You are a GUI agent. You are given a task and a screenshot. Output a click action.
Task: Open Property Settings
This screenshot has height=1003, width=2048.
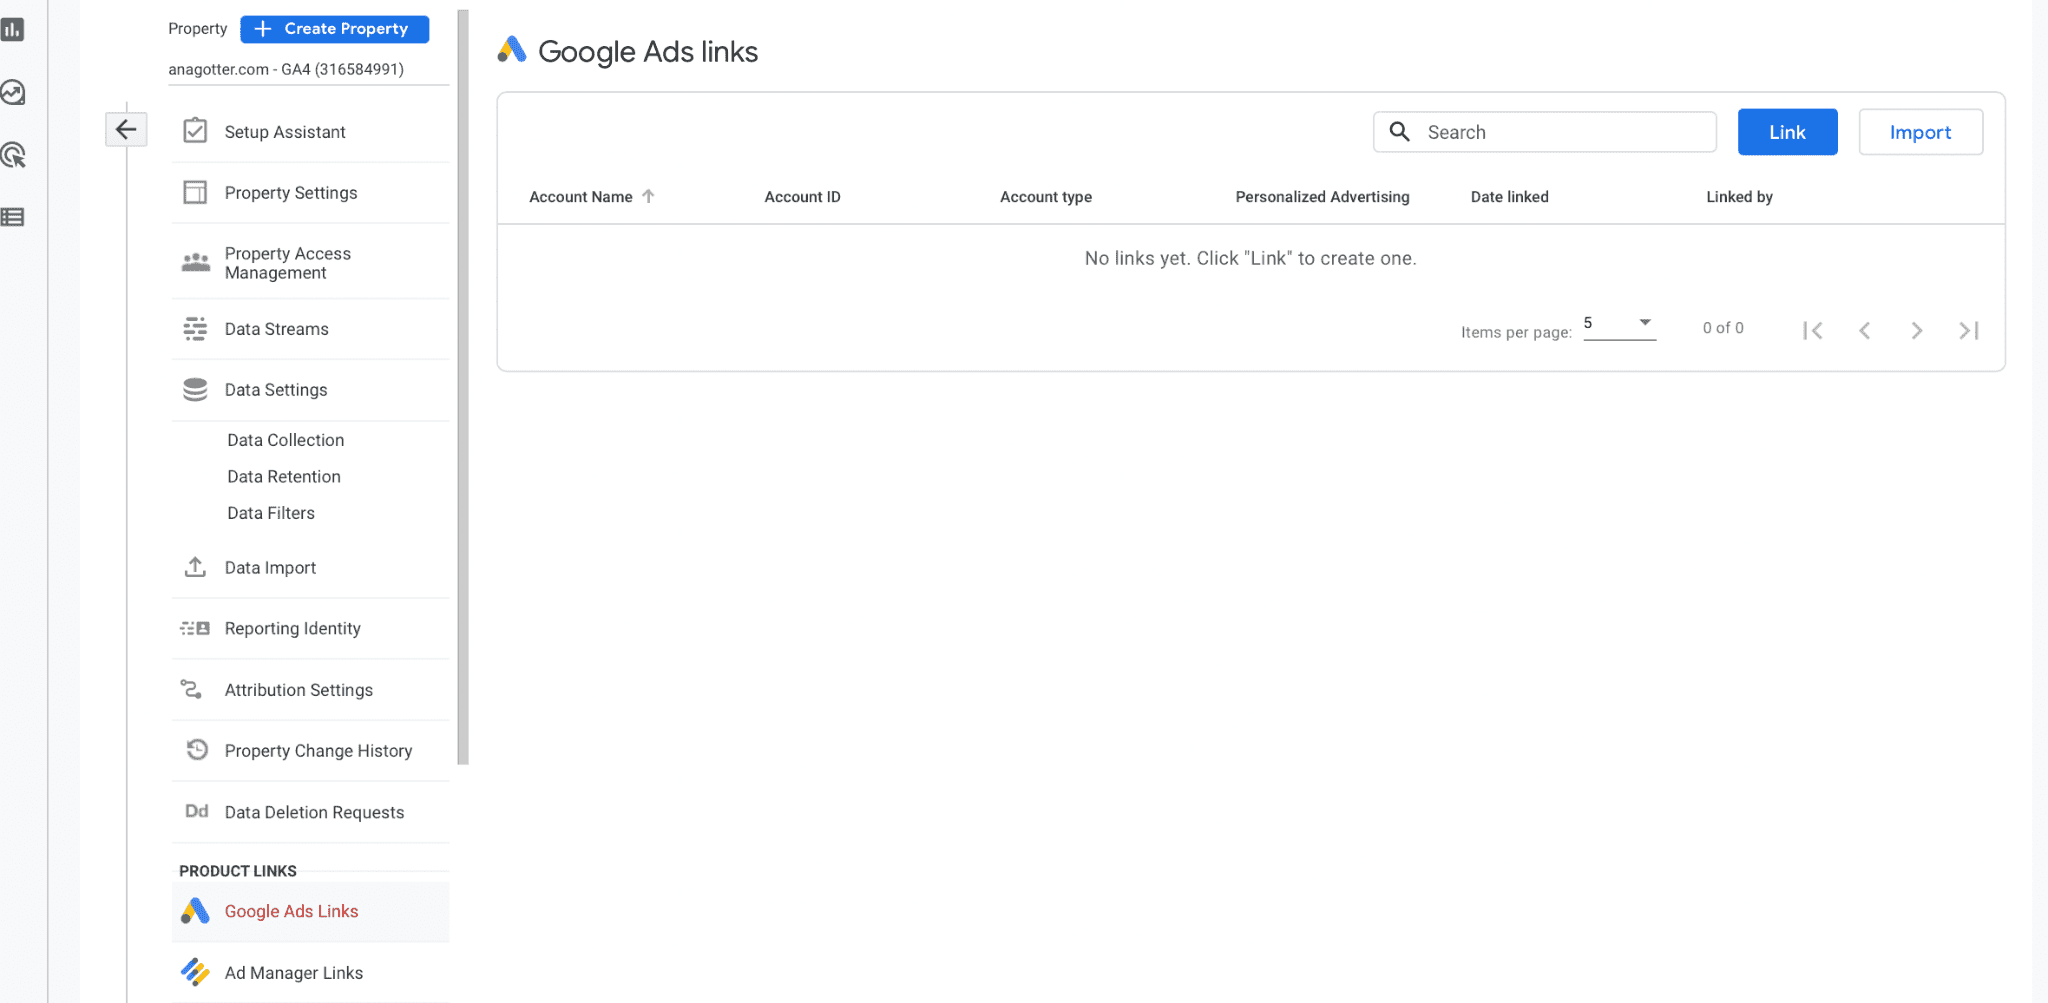click(x=310, y=193)
